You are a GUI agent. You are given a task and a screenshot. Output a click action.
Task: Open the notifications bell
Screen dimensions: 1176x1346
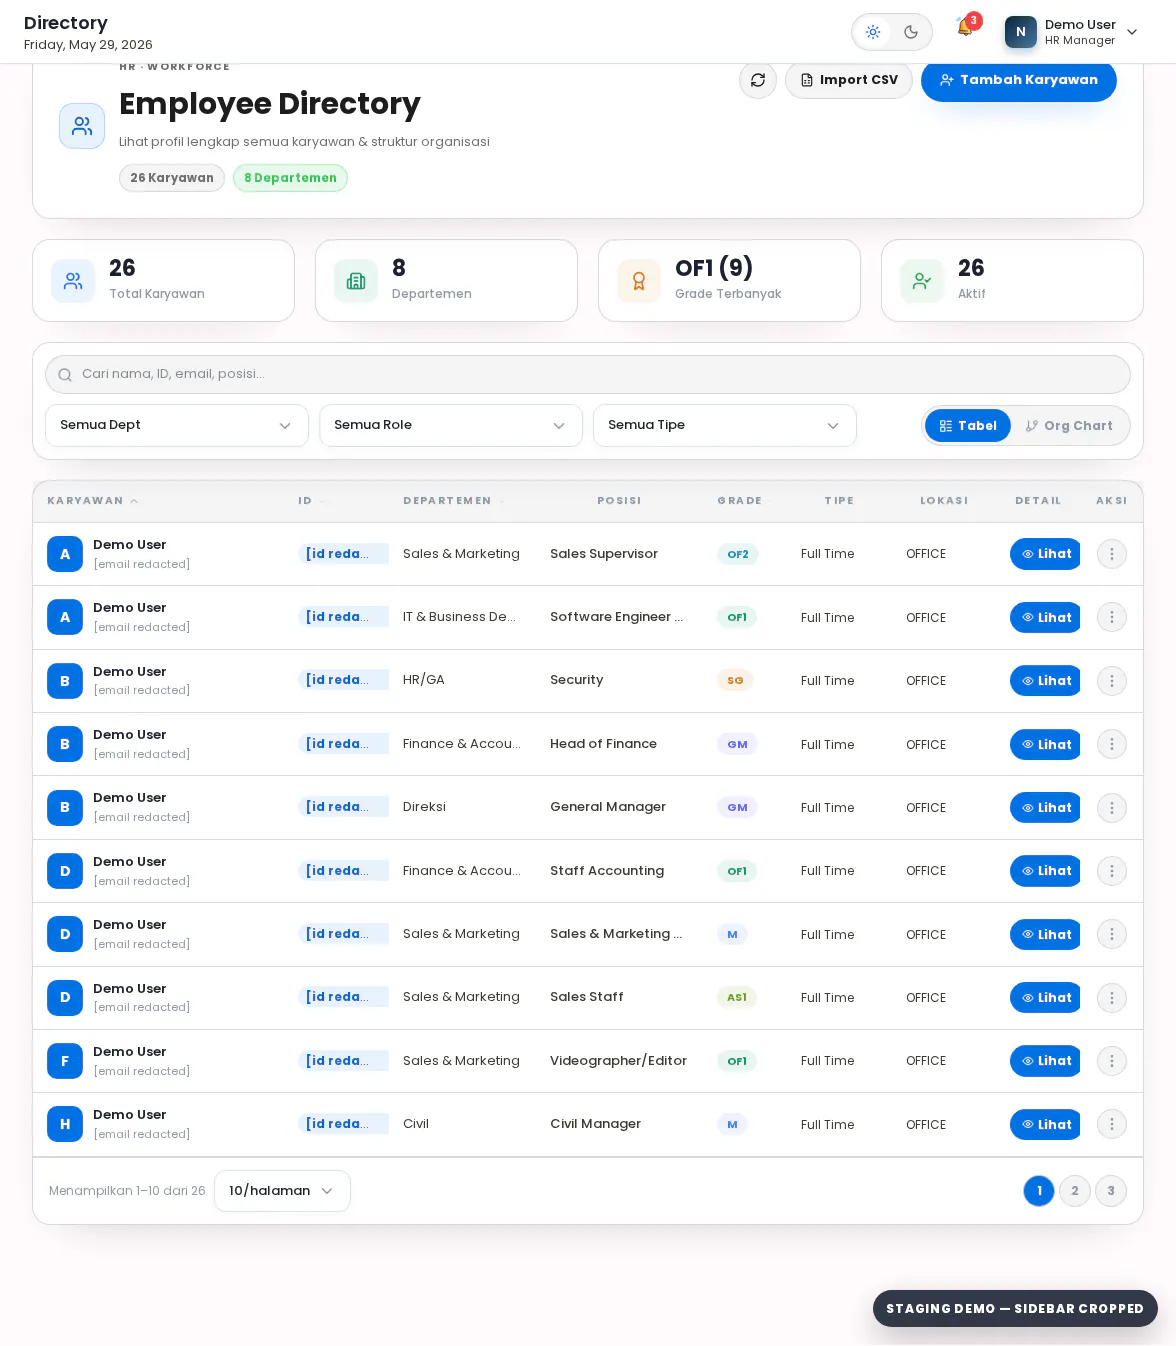tap(965, 27)
